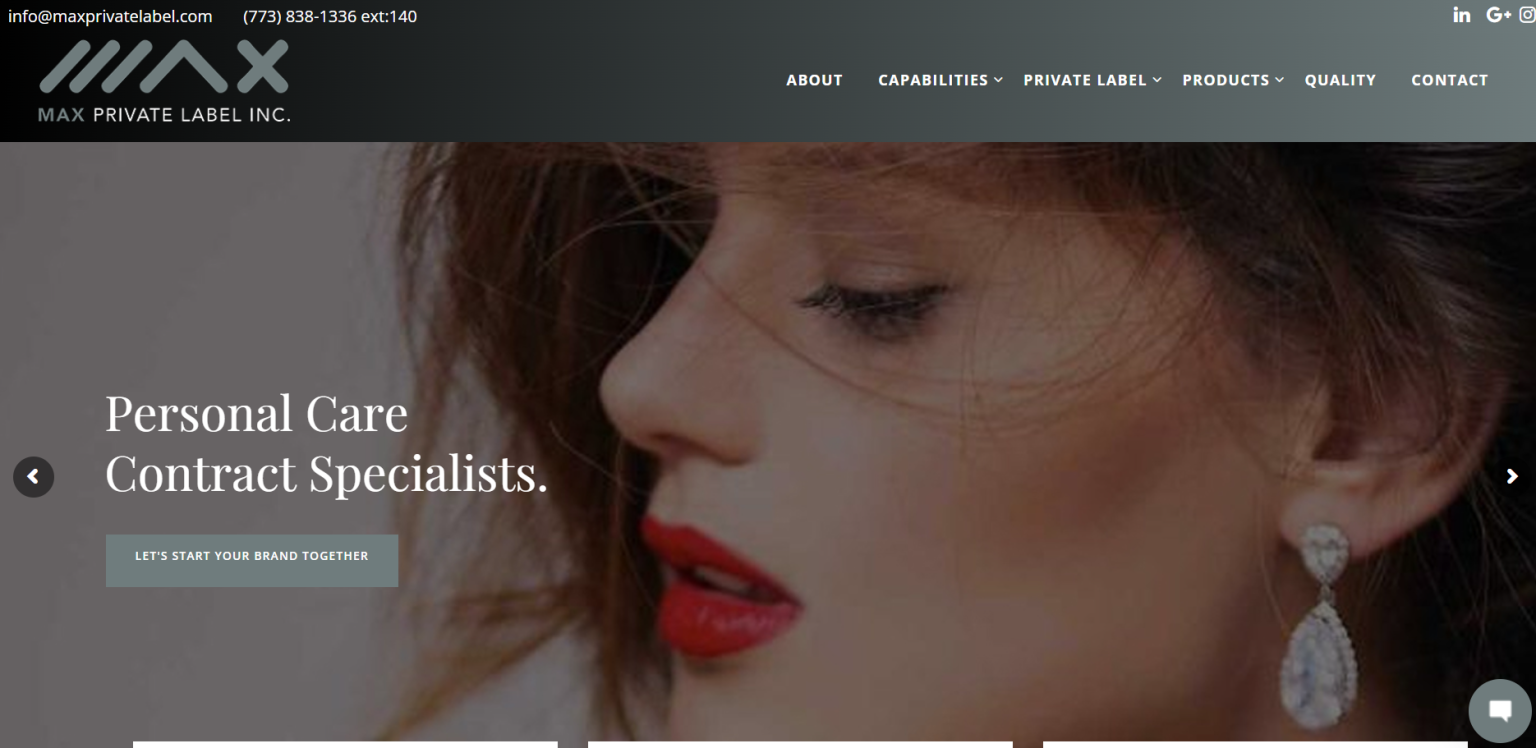Screen dimensions: 1536x748
Task: Expand the Capabilities dropdown chevron
Action: (998, 80)
